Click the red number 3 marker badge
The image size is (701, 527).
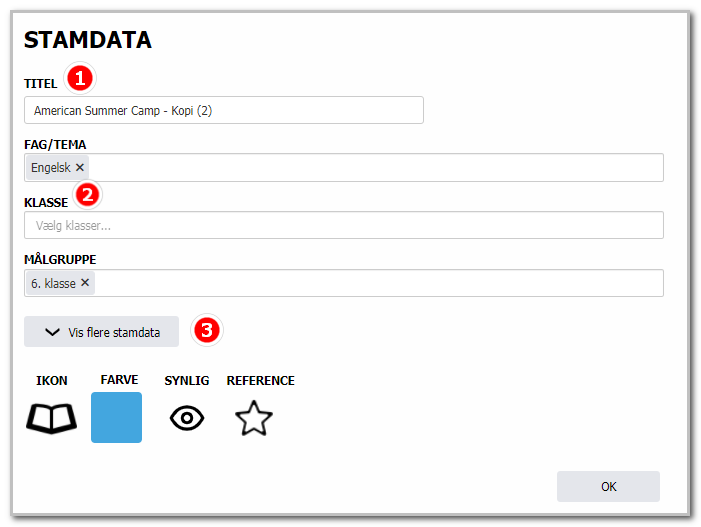click(207, 330)
